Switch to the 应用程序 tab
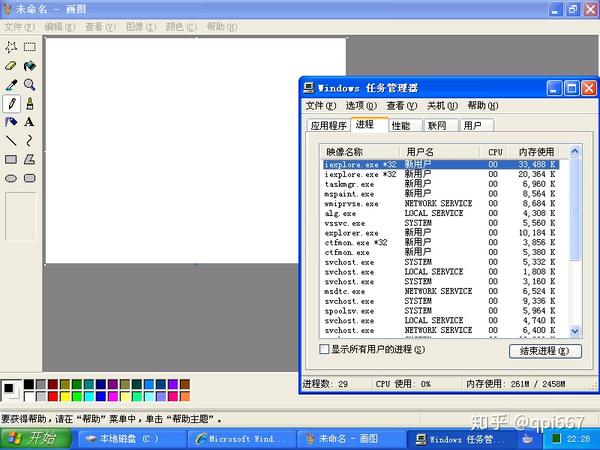Image resolution: width=600 pixels, height=450 pixels. click(x=328, y=126)
